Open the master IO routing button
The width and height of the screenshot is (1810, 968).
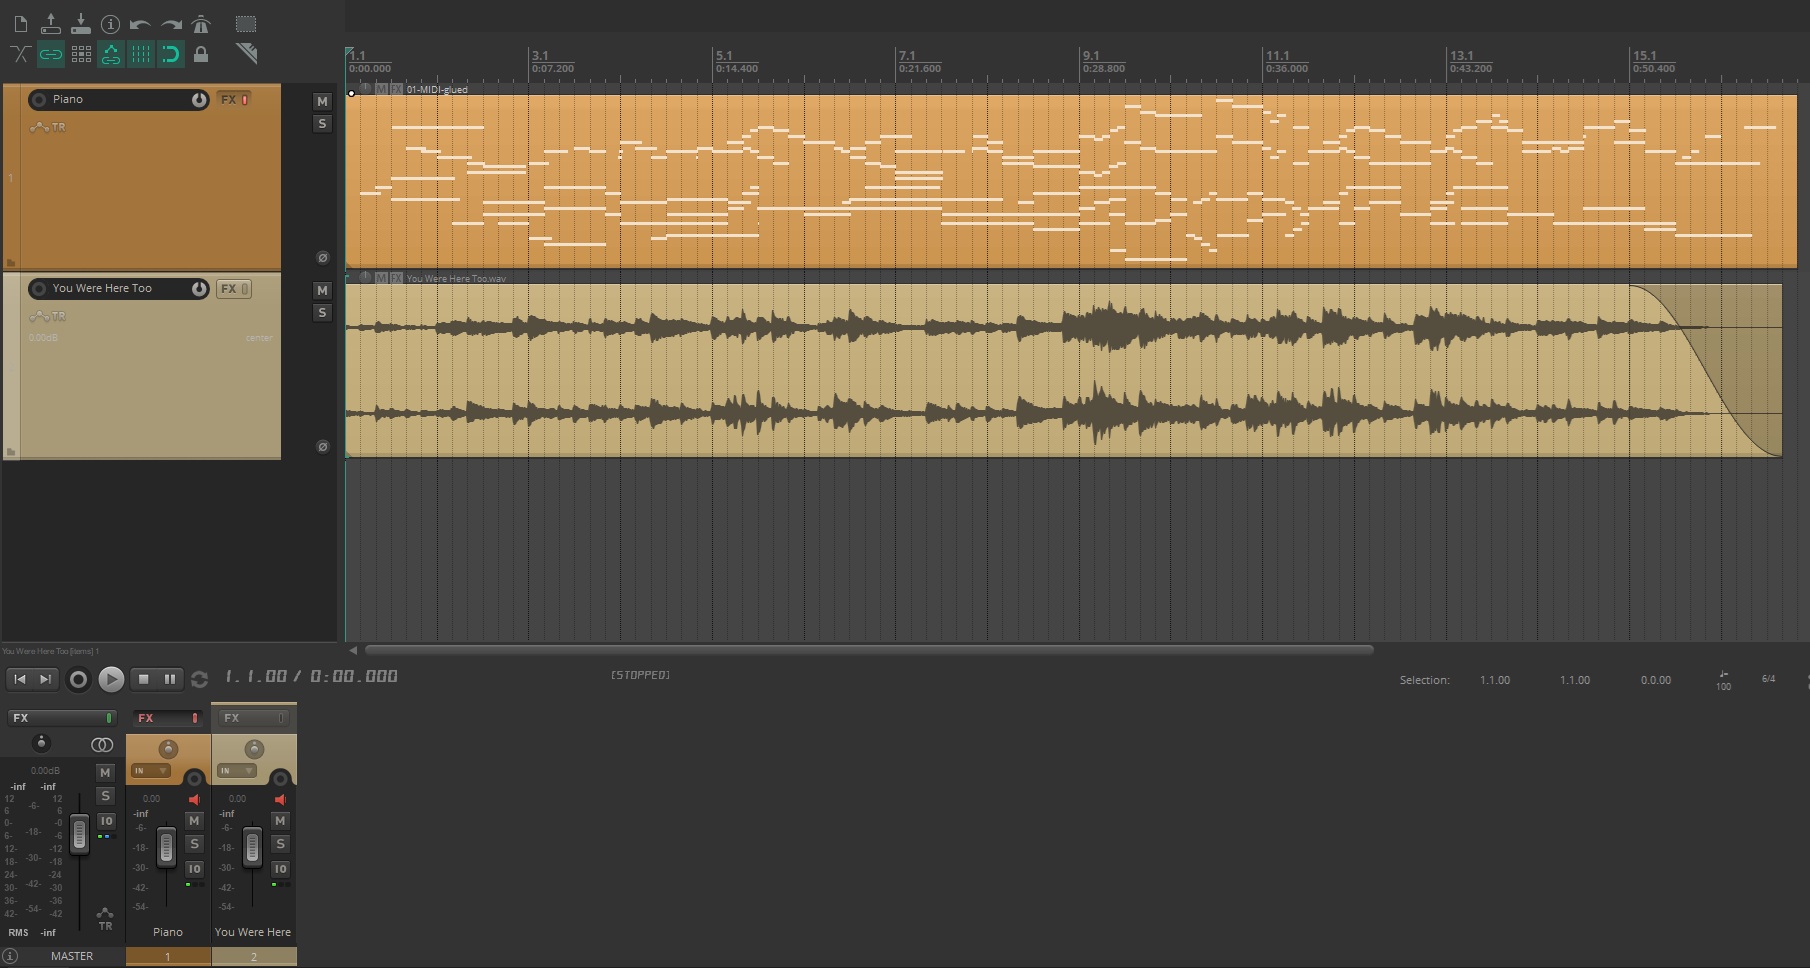pos(105,821)
